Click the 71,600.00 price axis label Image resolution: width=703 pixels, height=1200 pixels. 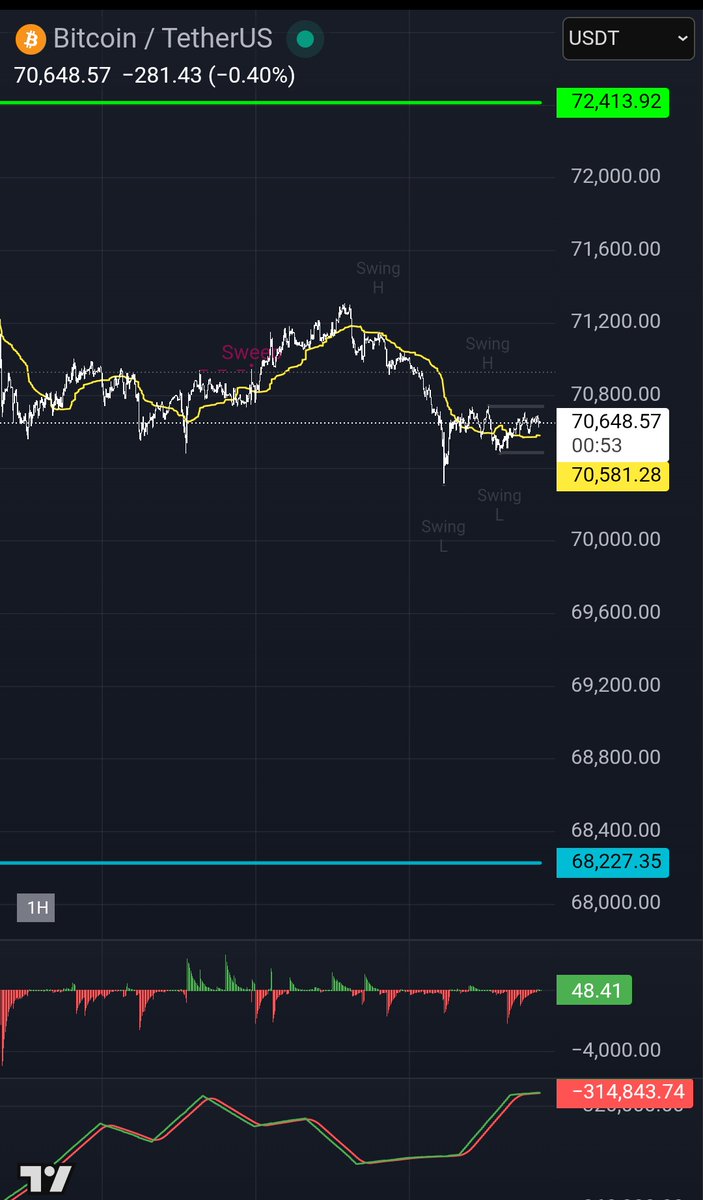pyautogui.click(x=616, y=249)
